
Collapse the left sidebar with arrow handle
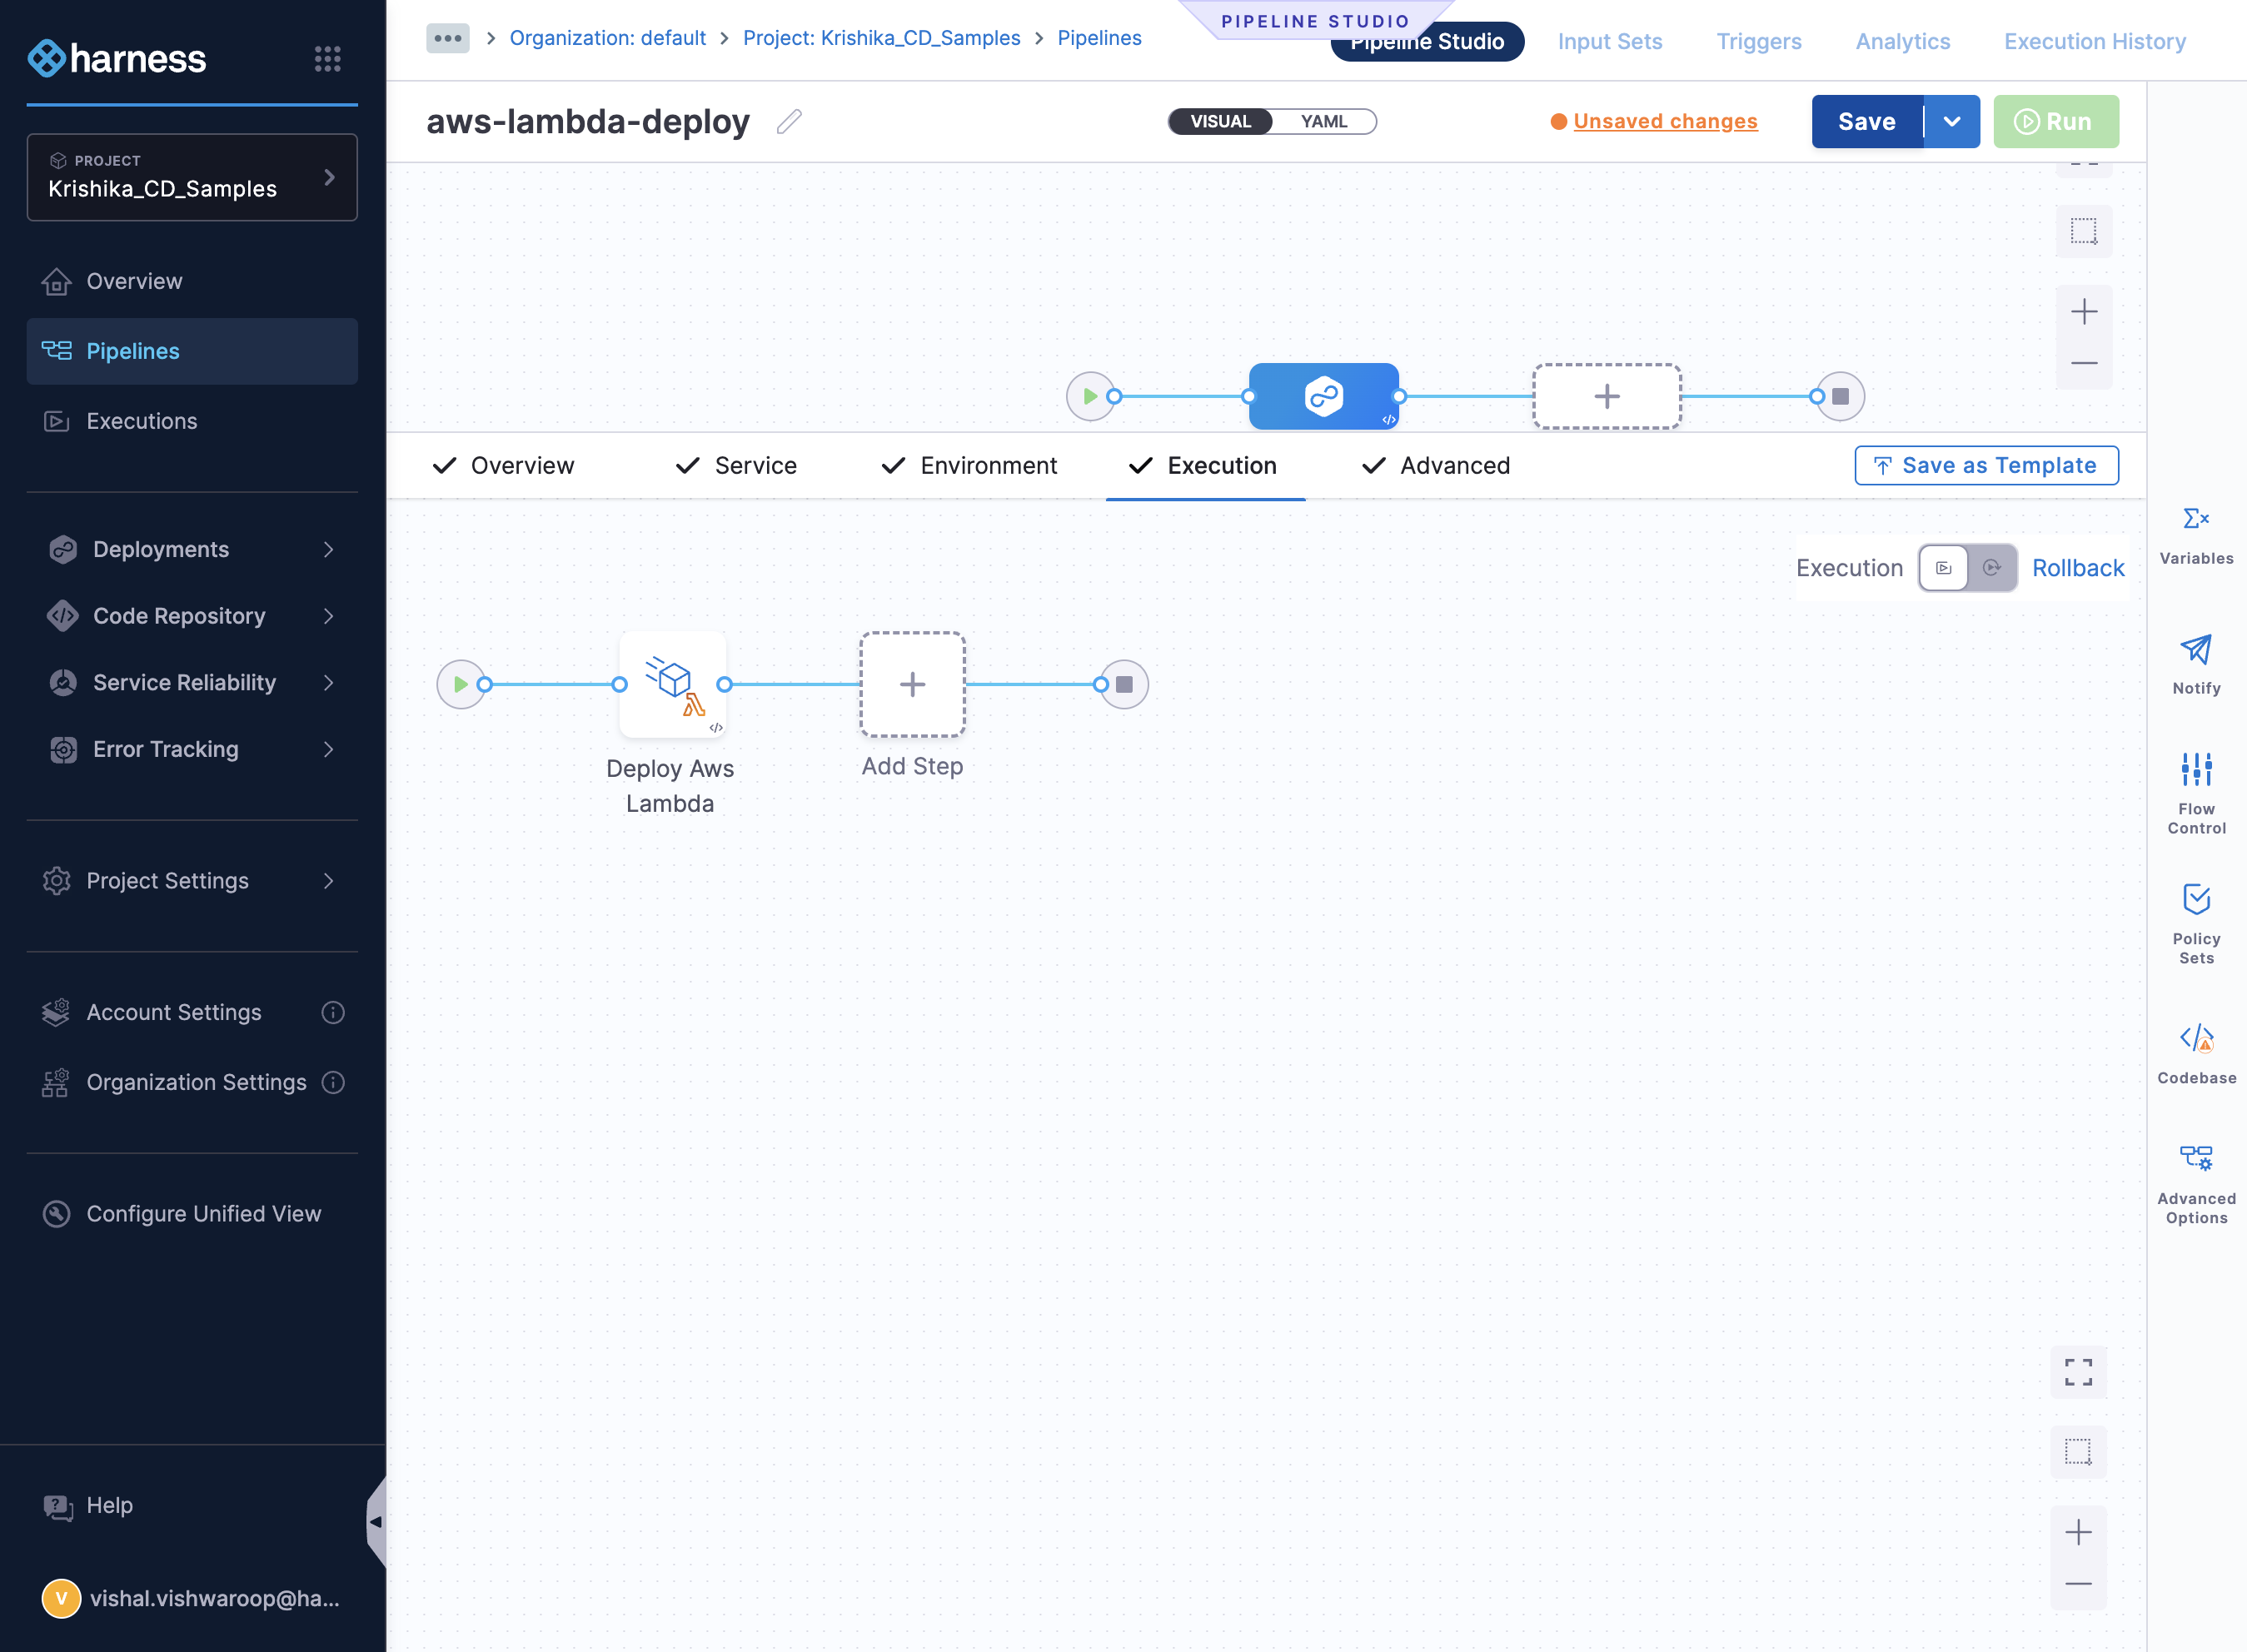[x=376, y=1522]
